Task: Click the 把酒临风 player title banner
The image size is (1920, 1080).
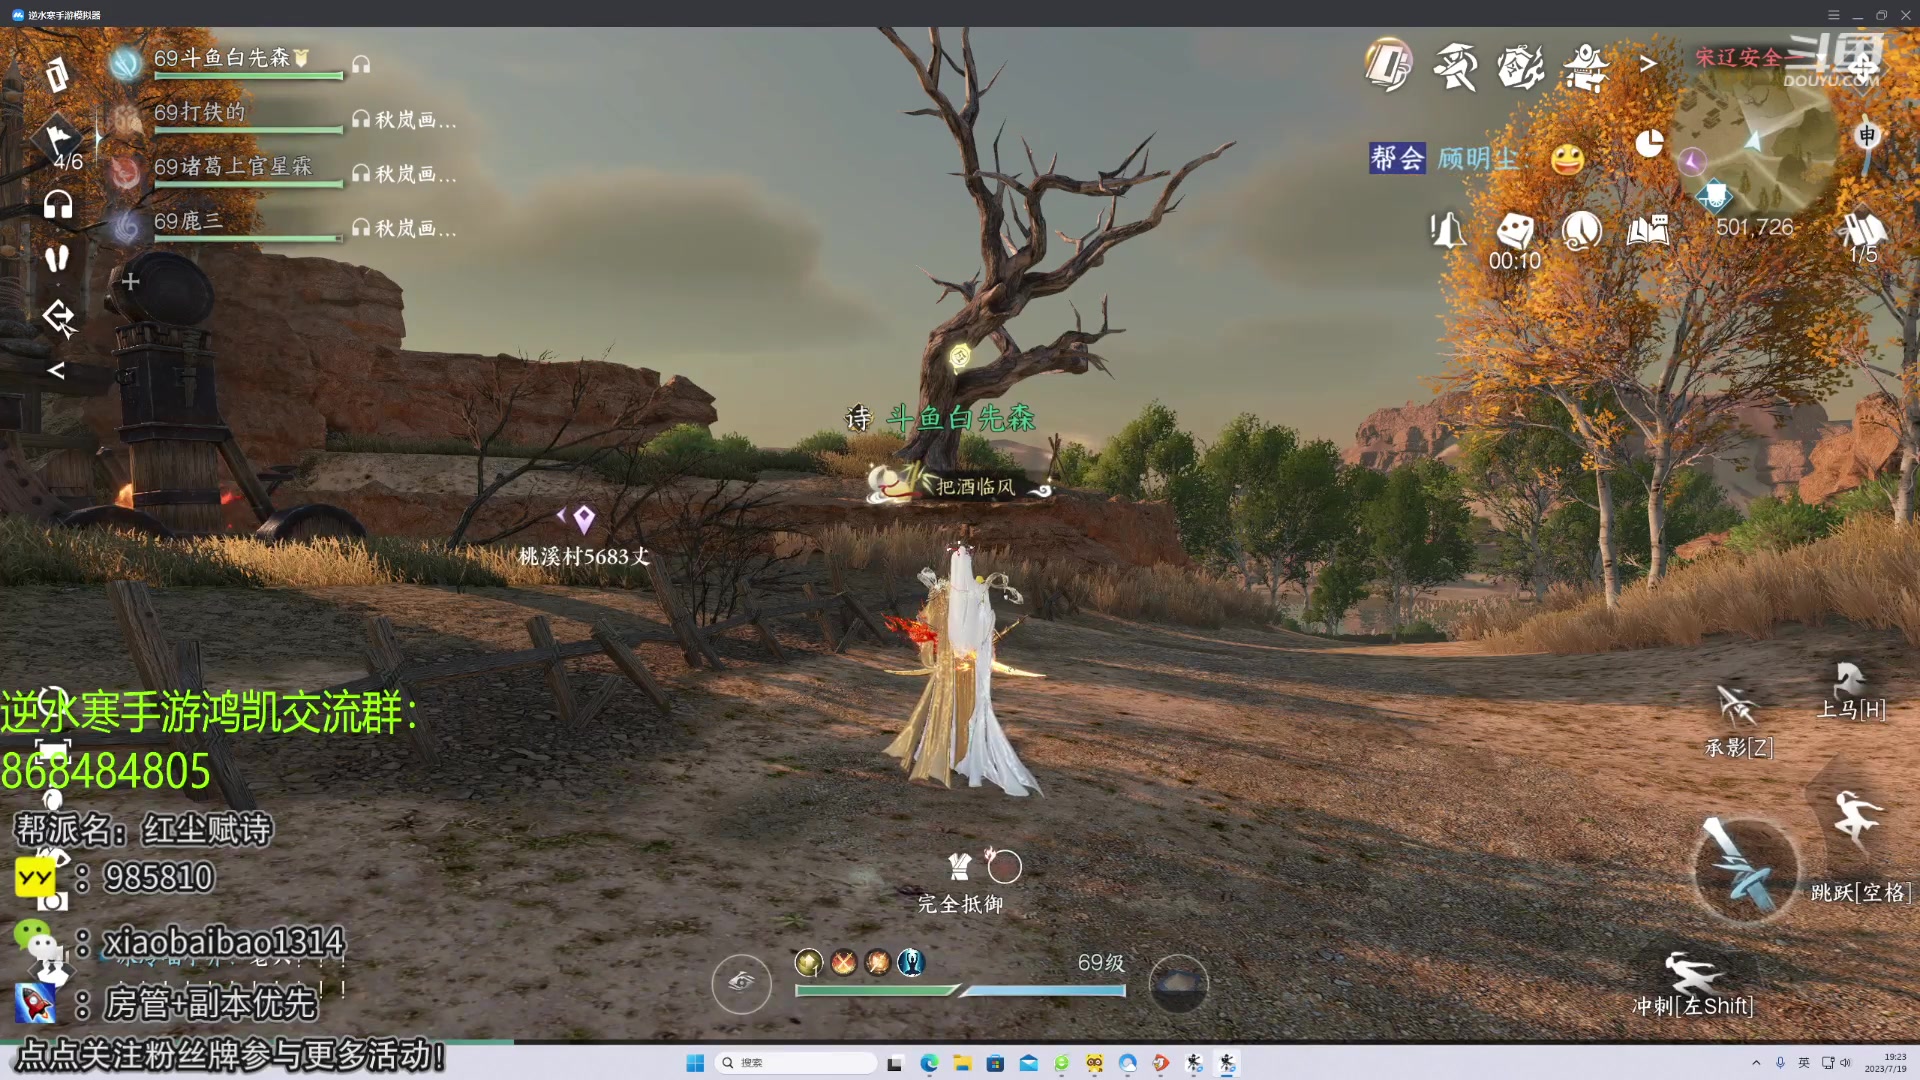Action: [961, 485]
